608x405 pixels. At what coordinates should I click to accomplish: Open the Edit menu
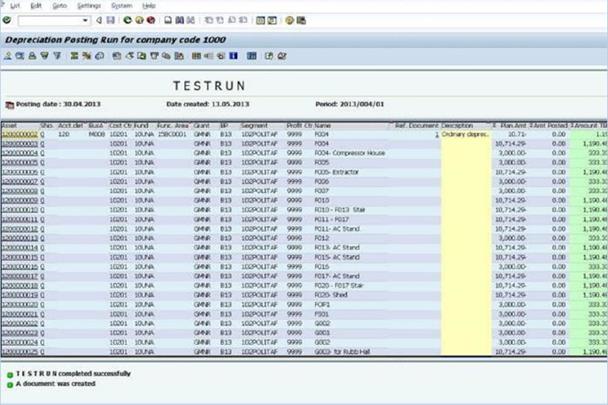point(36,6)
